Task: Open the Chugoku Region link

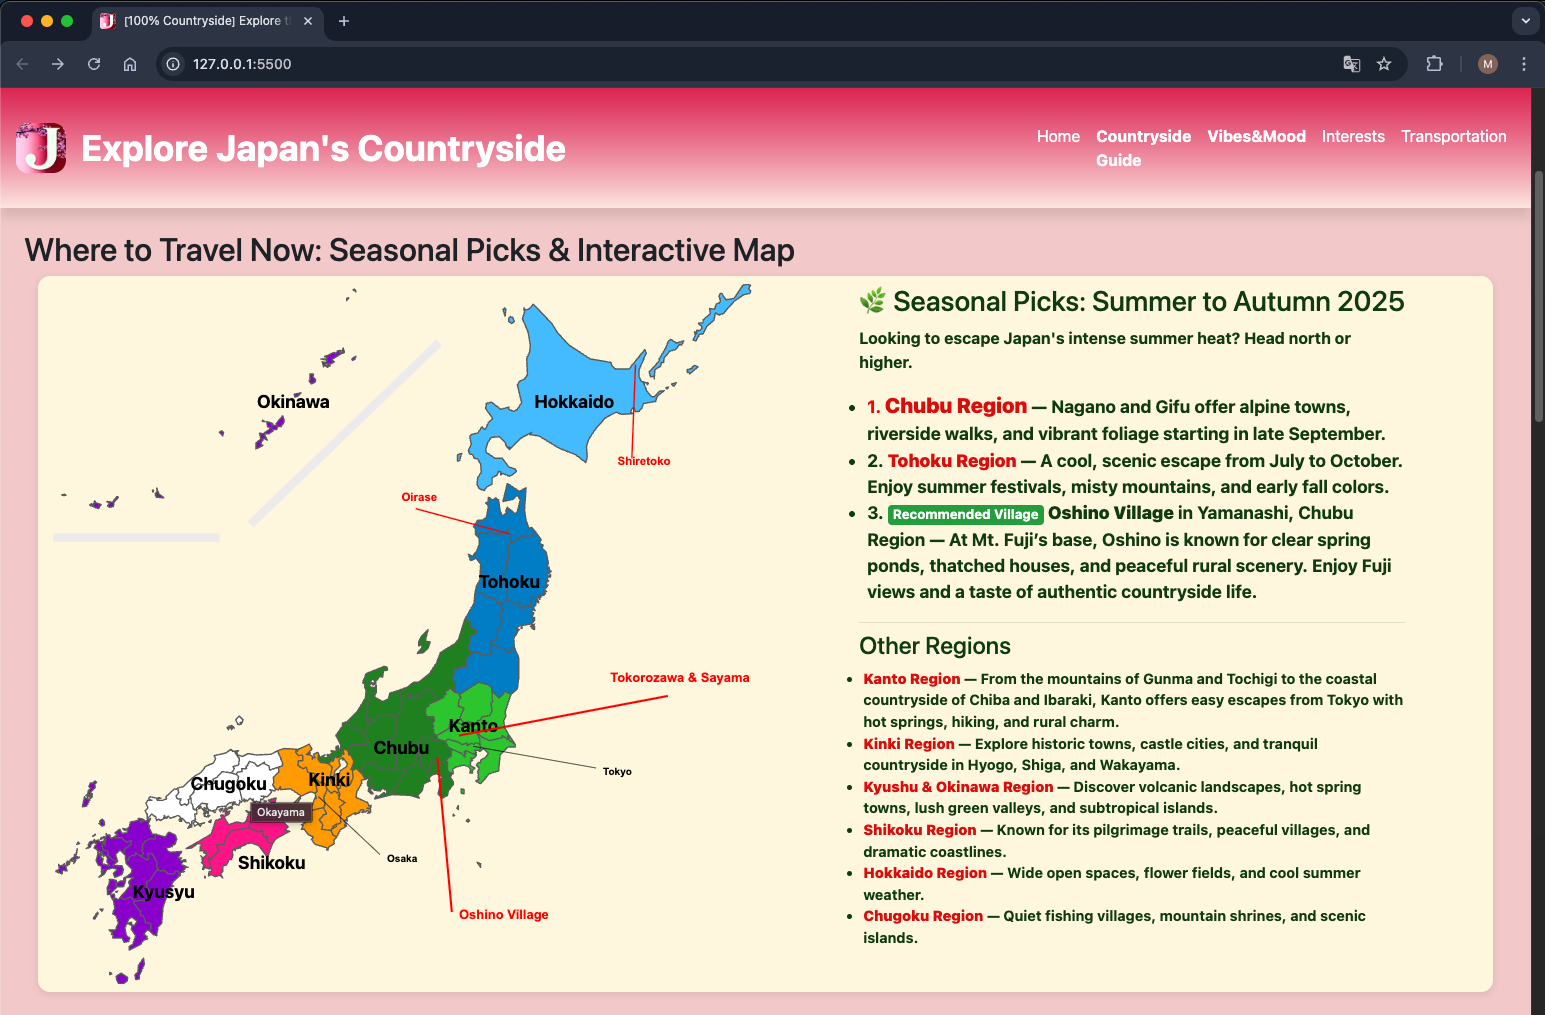Action: click(923, 916)
